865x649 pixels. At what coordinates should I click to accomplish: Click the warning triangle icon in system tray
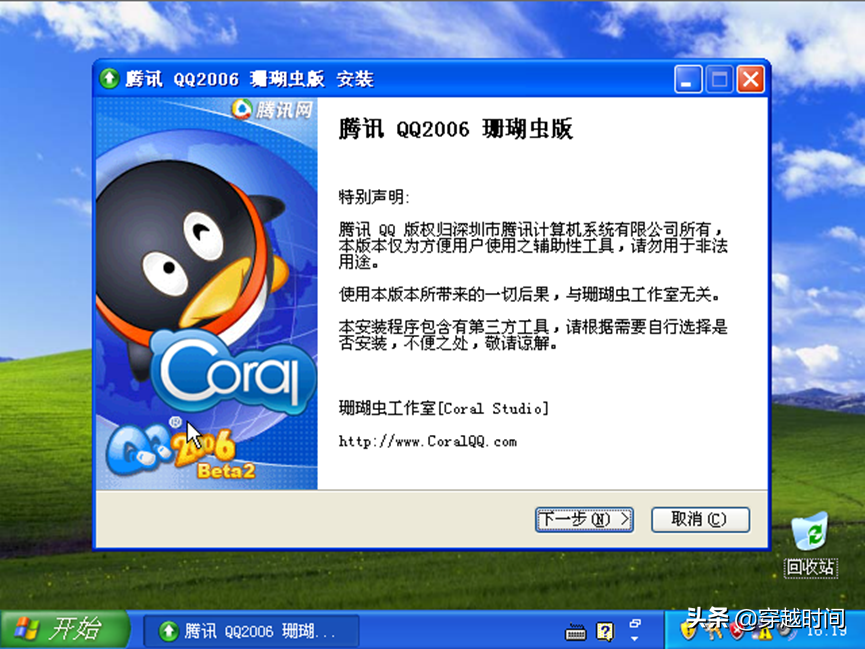pyautogui.click(x=767, y=632)
